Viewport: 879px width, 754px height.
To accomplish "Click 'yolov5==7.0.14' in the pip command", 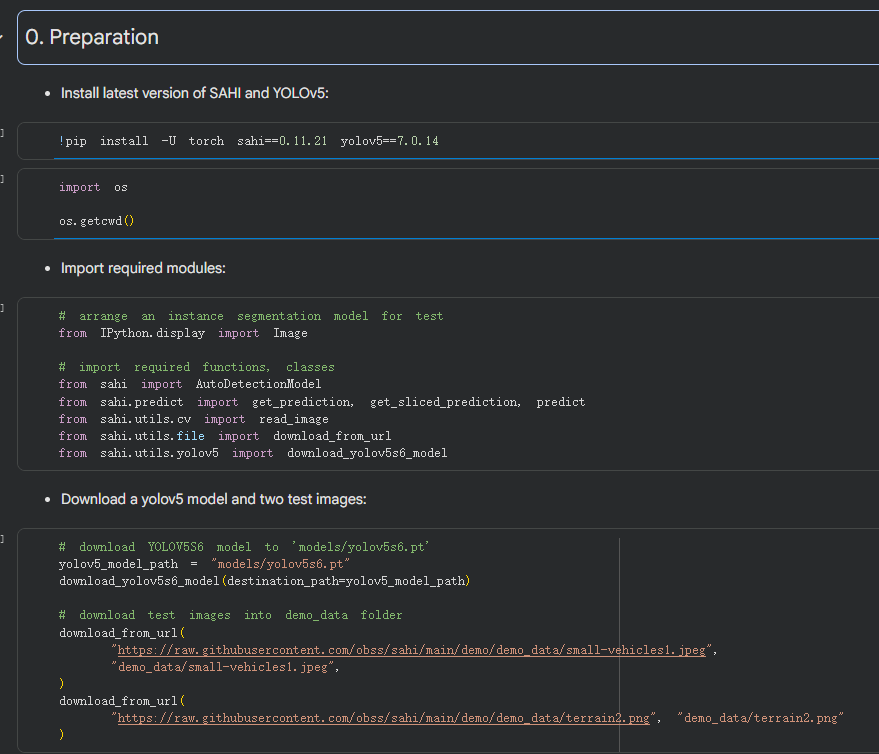I will (x=390, y=141).
